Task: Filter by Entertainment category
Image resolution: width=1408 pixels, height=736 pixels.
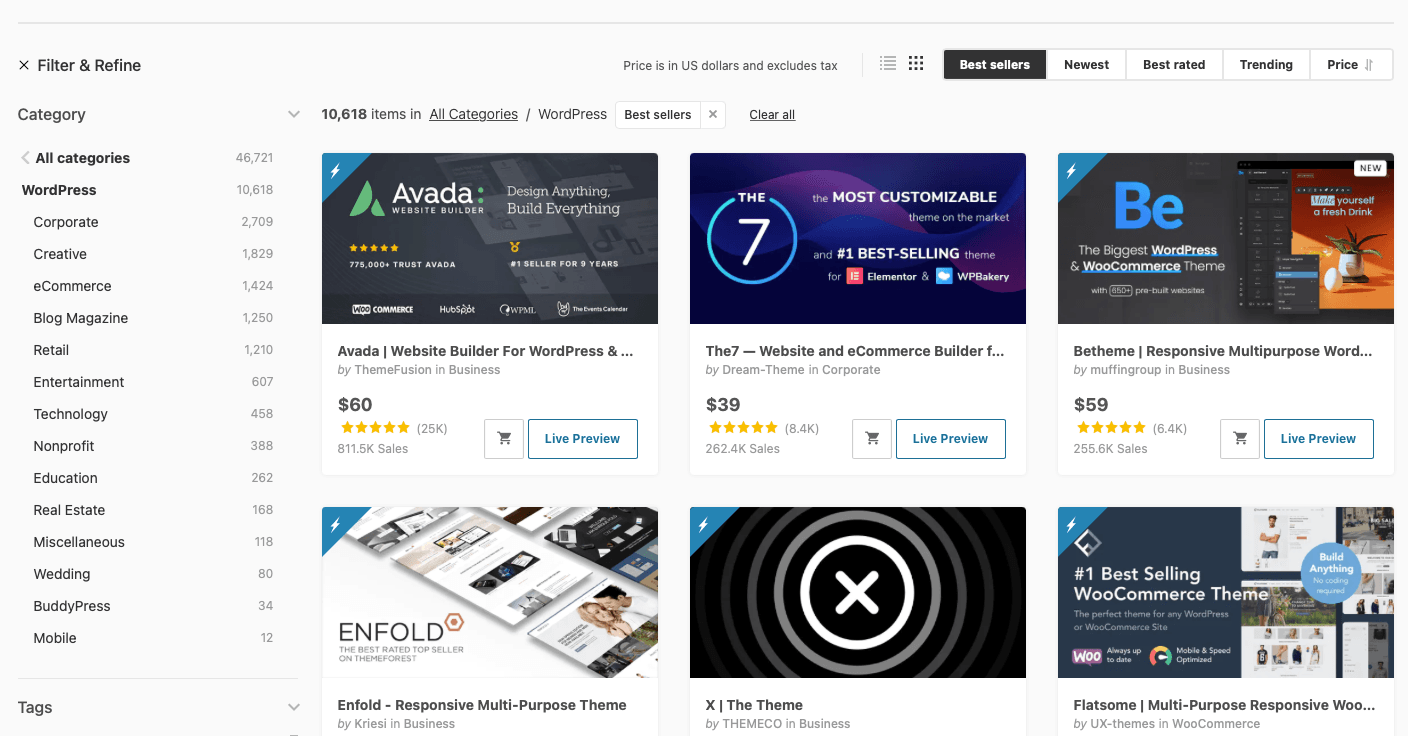Action: [79, 382]
